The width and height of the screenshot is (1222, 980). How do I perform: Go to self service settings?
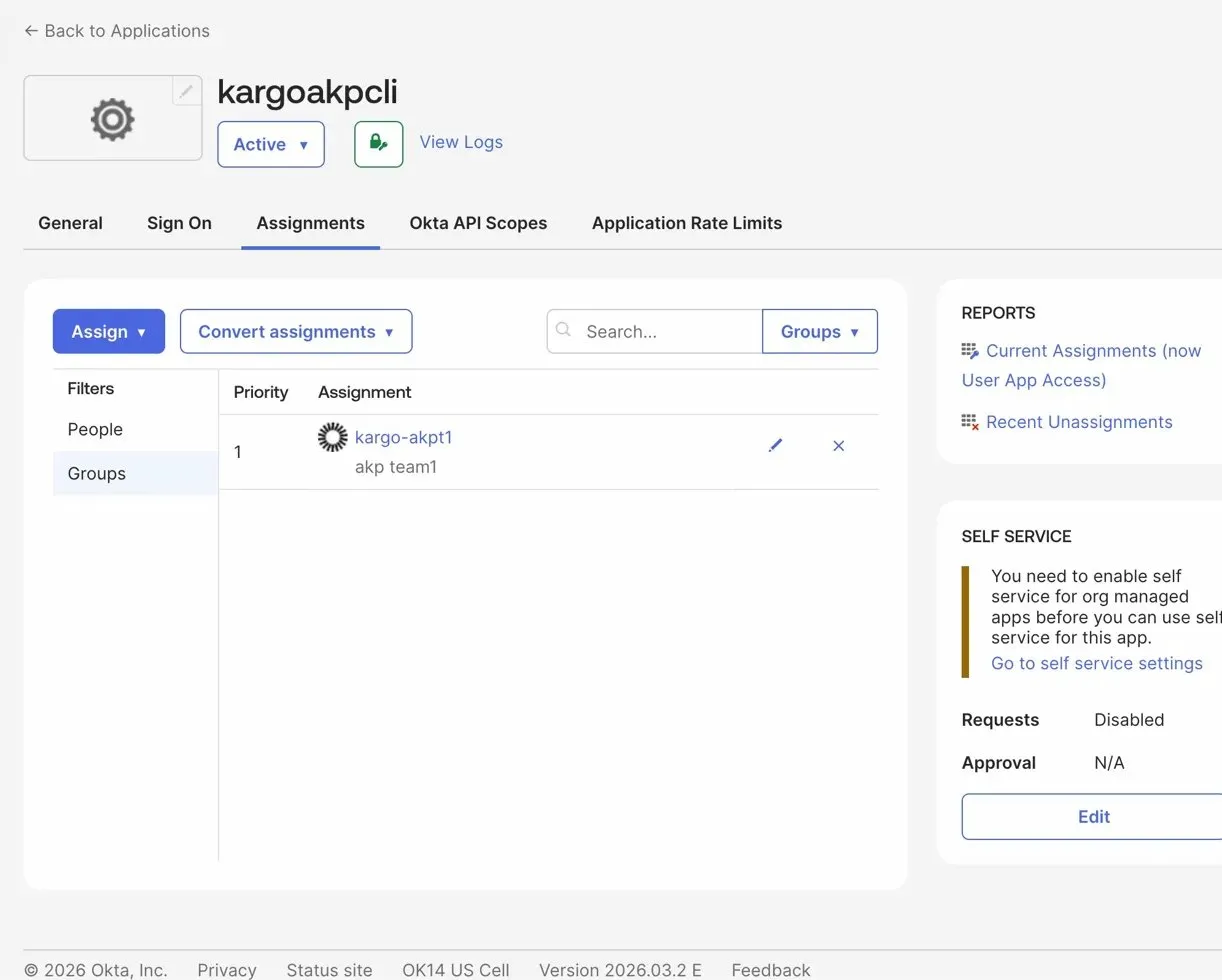[x=1097, y=663]
